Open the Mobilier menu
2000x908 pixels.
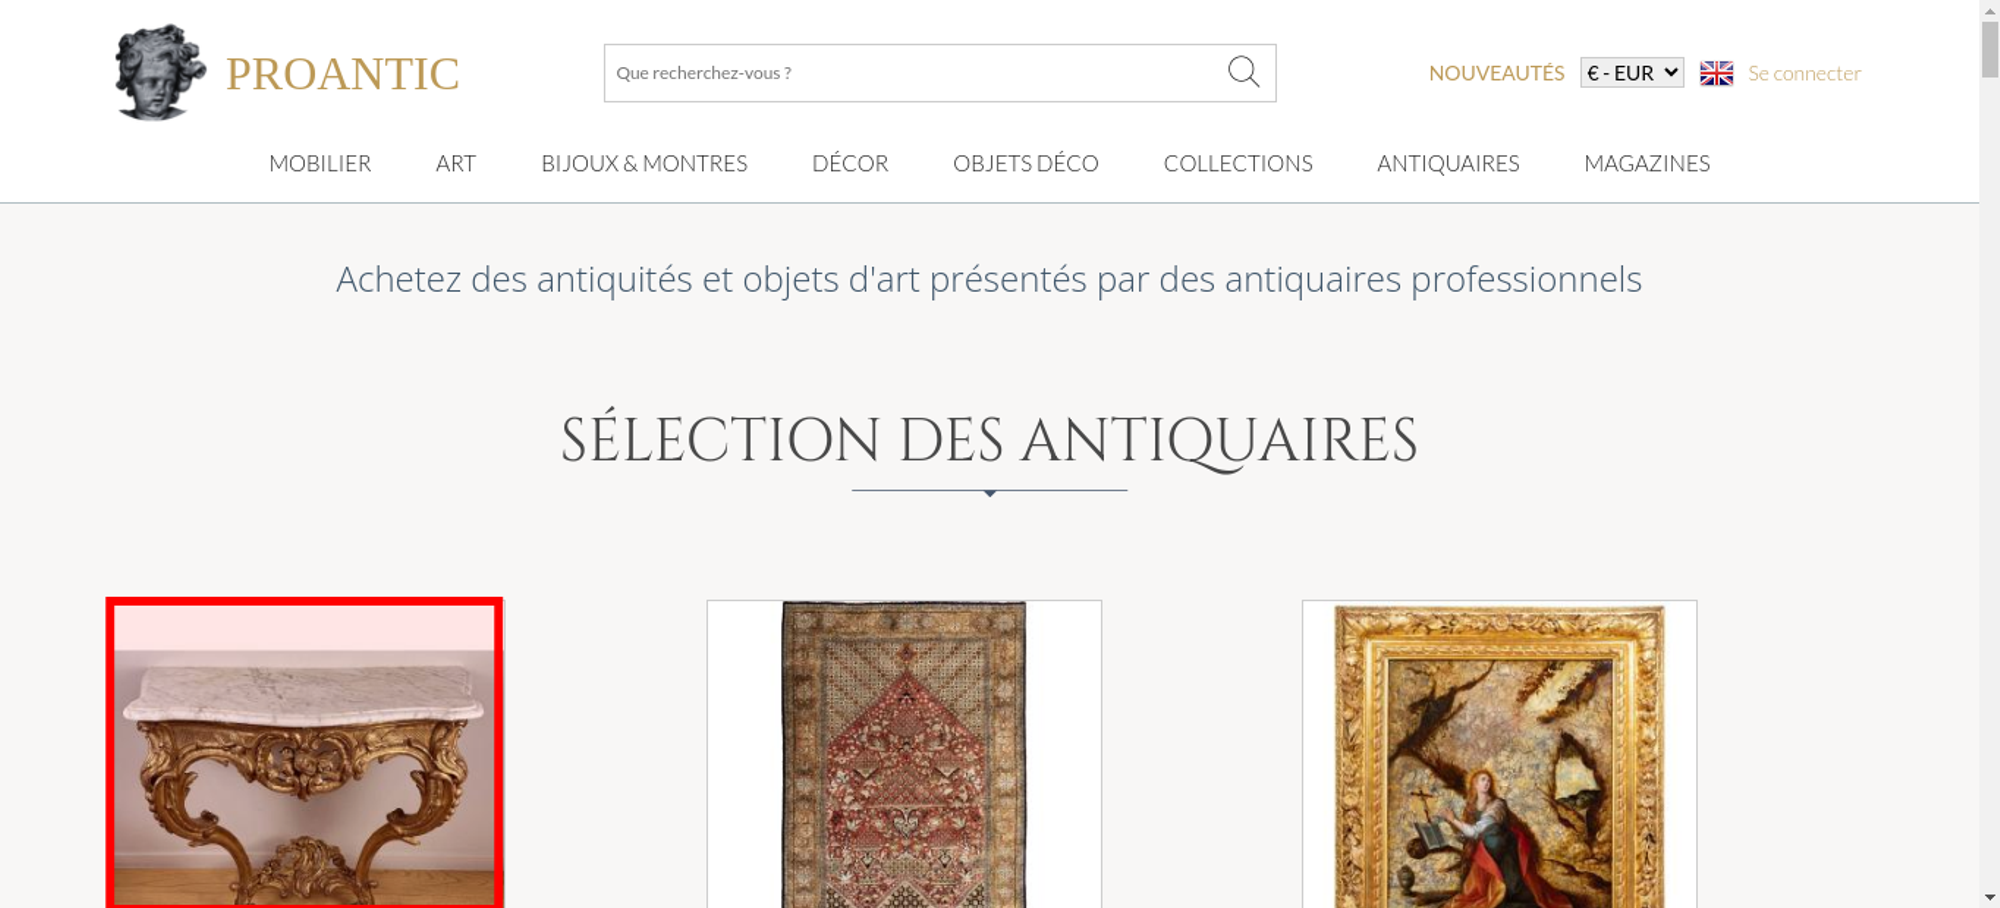click(320, 163)
